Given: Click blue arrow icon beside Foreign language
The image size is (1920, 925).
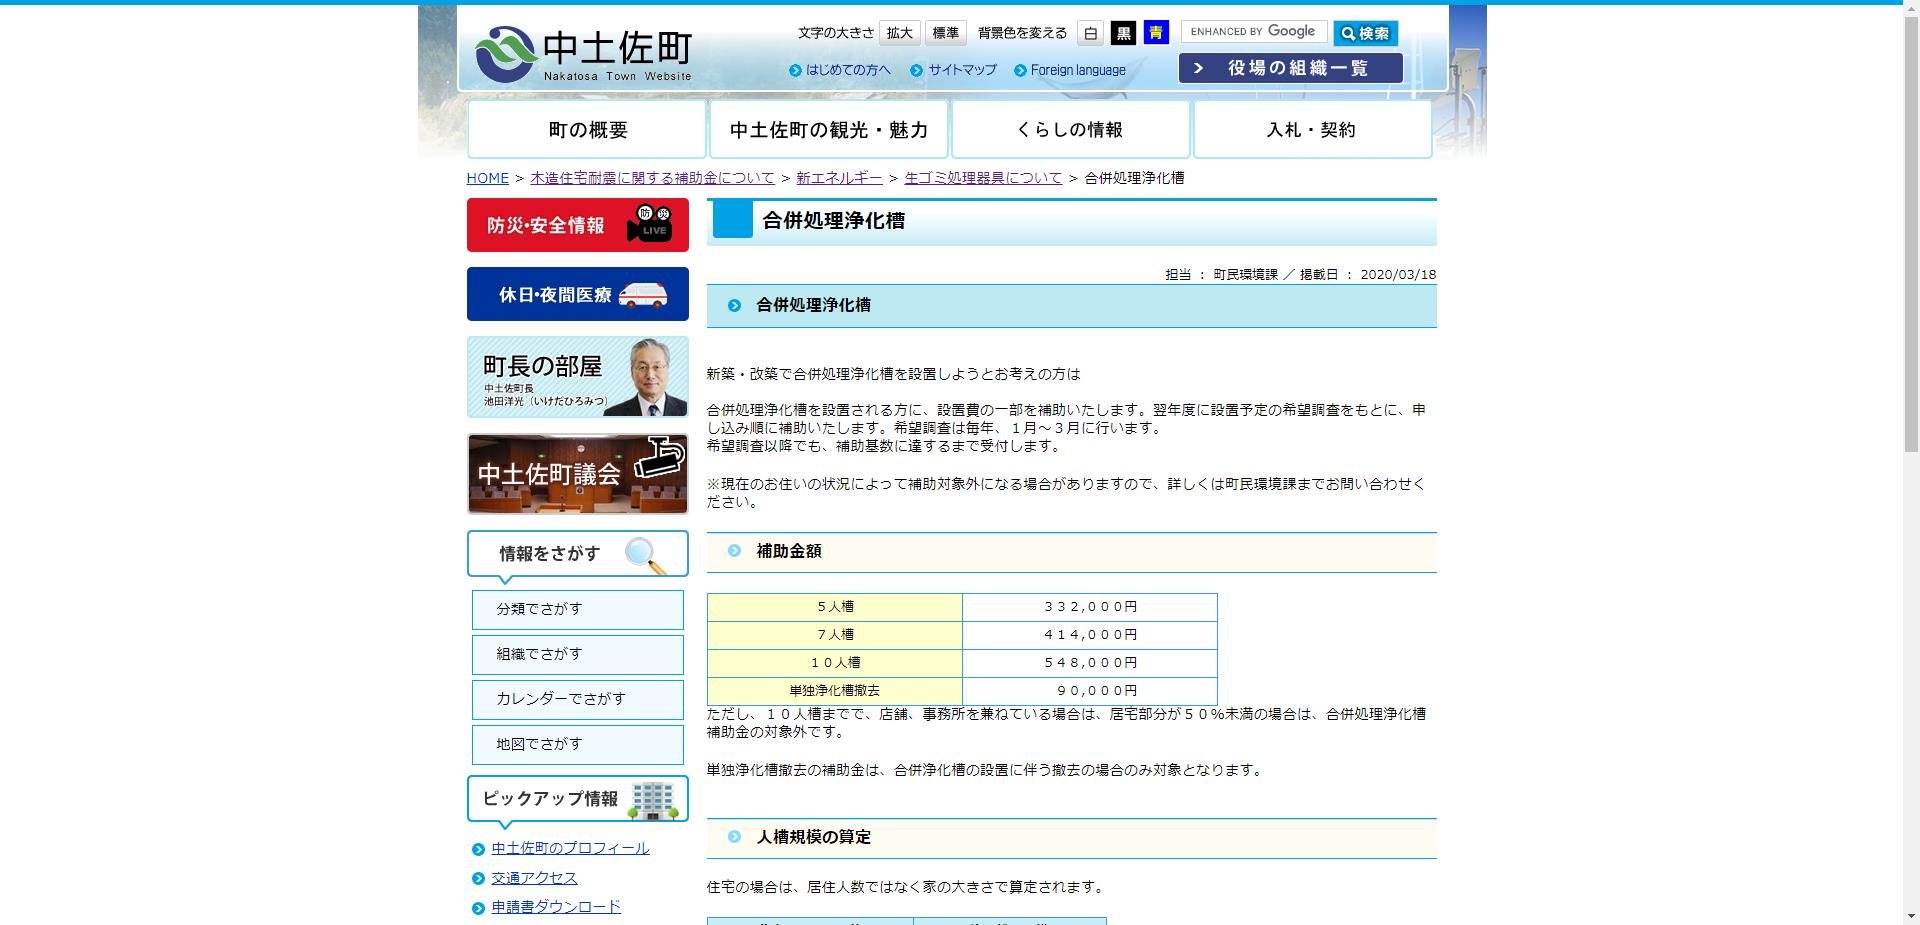Looking at the screenshot, I should click(x=1019, y=70).
